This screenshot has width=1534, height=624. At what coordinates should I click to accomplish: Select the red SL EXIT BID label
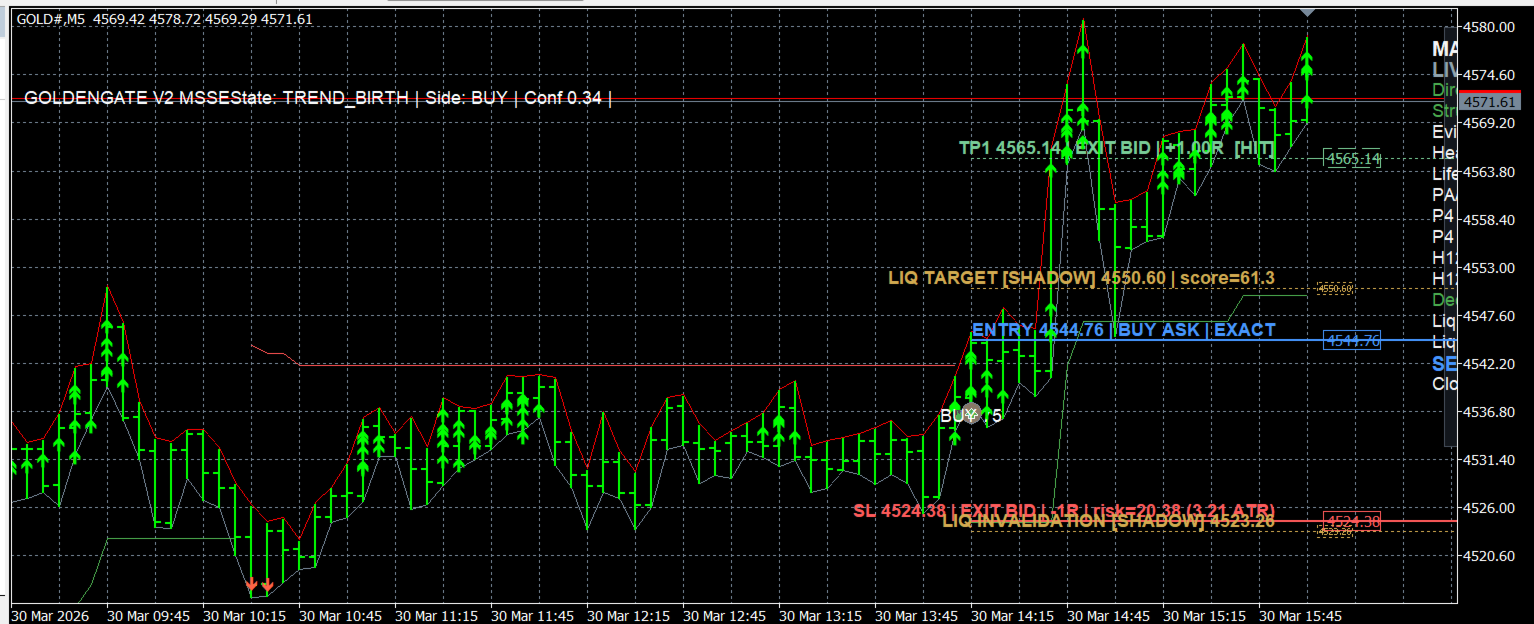click(1064, 510)
